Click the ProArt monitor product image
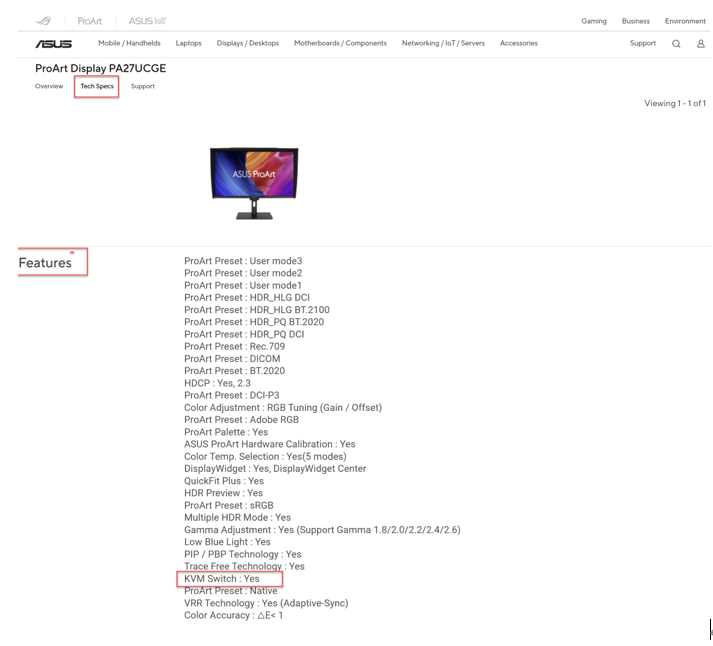The height and width of the screenshot is (646, 713). click(x=254, y=183)
